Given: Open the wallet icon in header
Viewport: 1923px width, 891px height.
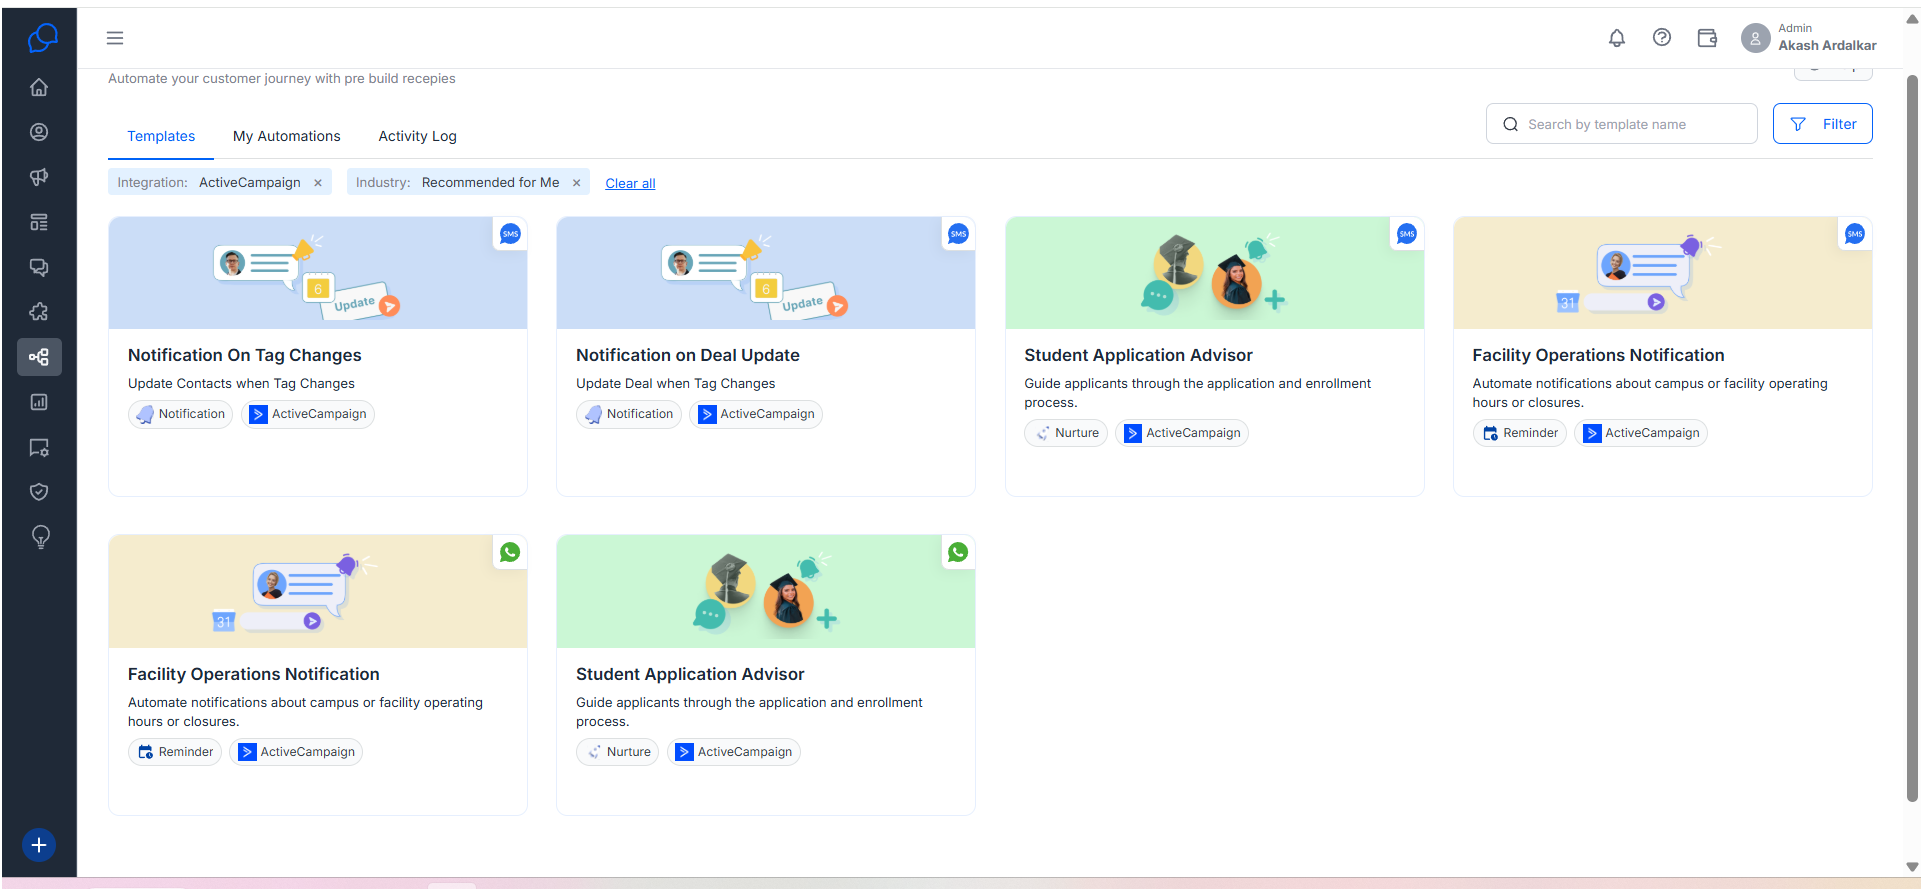Looking at the screenshot, I should [1707, 38].
